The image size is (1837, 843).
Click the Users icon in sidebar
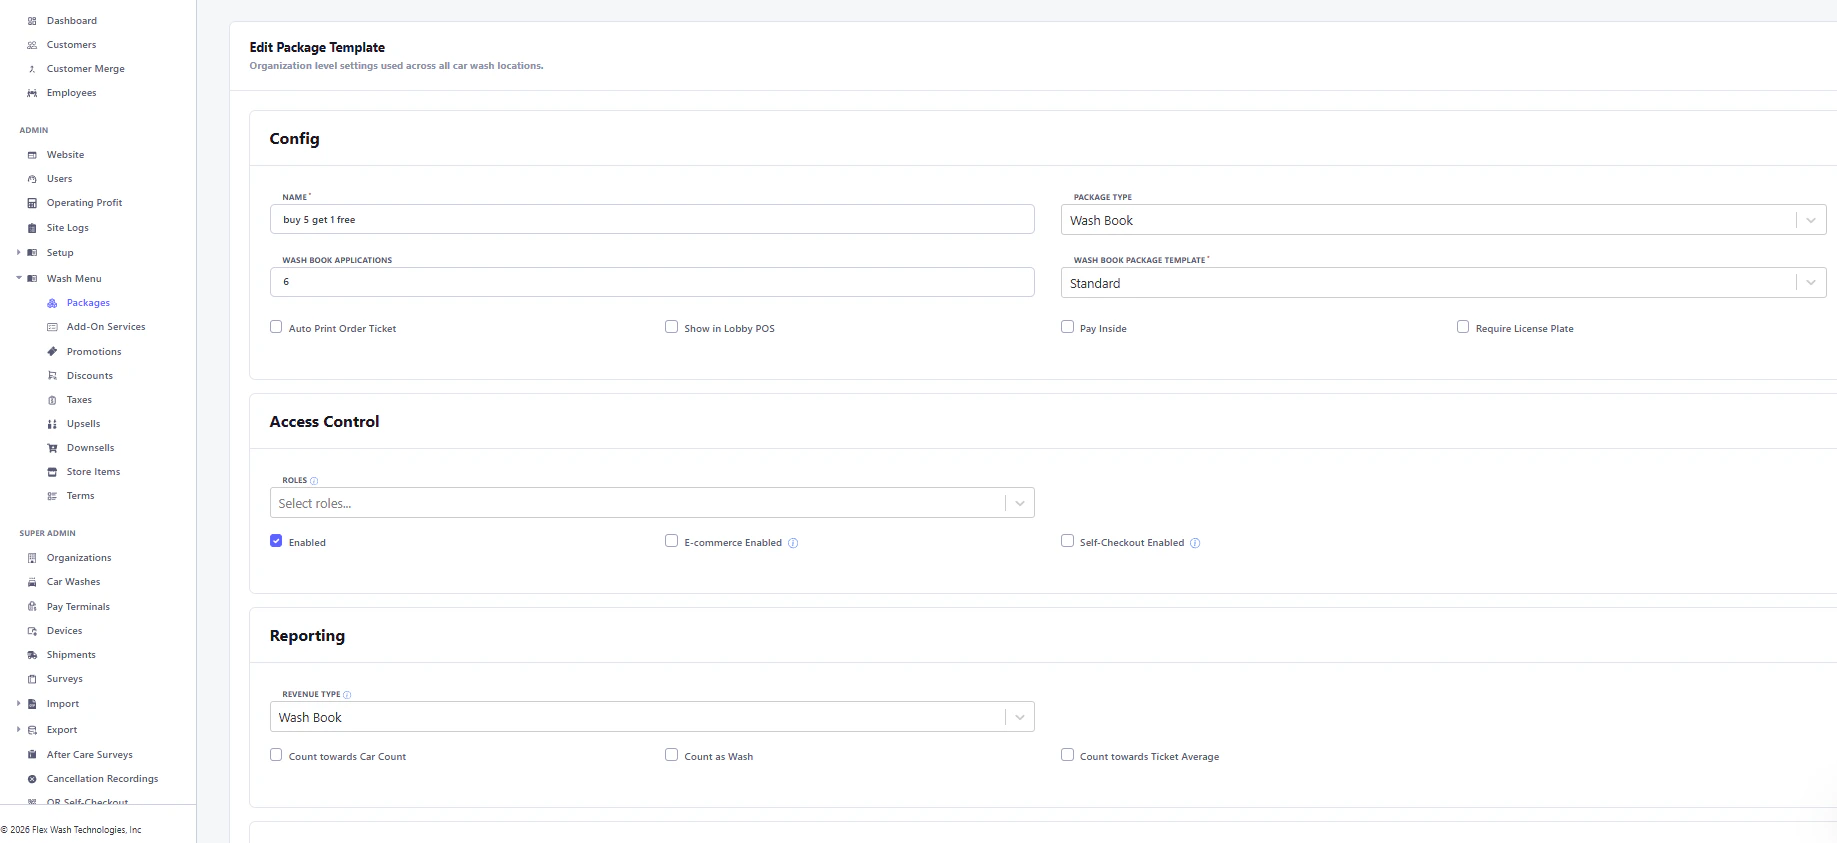[32, 179]
